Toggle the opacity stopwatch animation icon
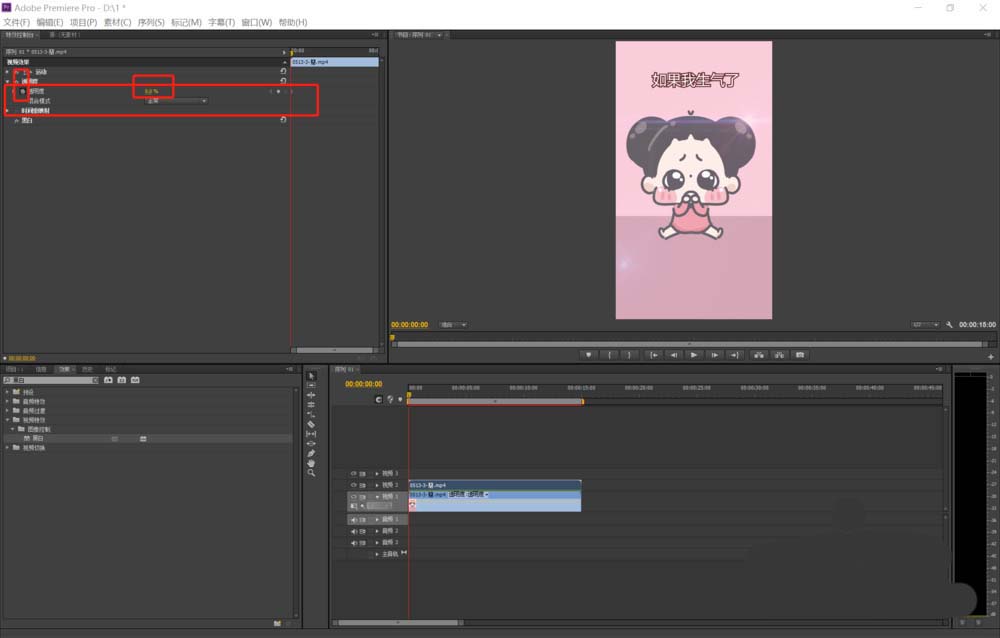1000x638 pixels. pos(21,91)
